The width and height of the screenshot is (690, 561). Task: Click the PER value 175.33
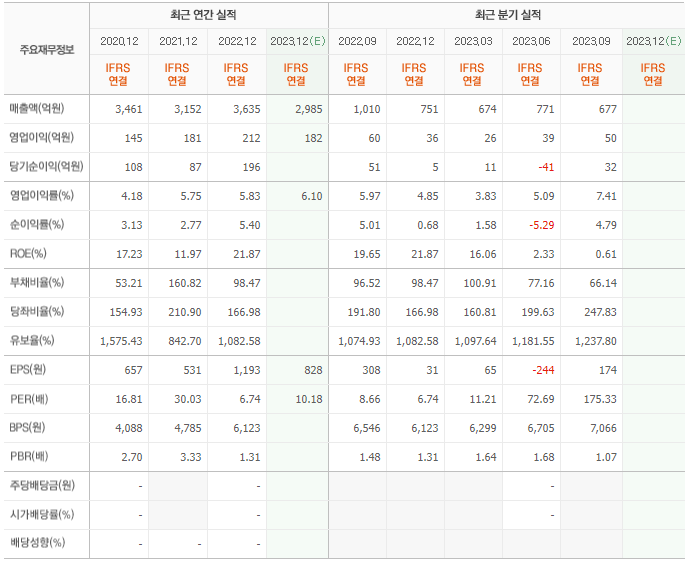(600, 400)
